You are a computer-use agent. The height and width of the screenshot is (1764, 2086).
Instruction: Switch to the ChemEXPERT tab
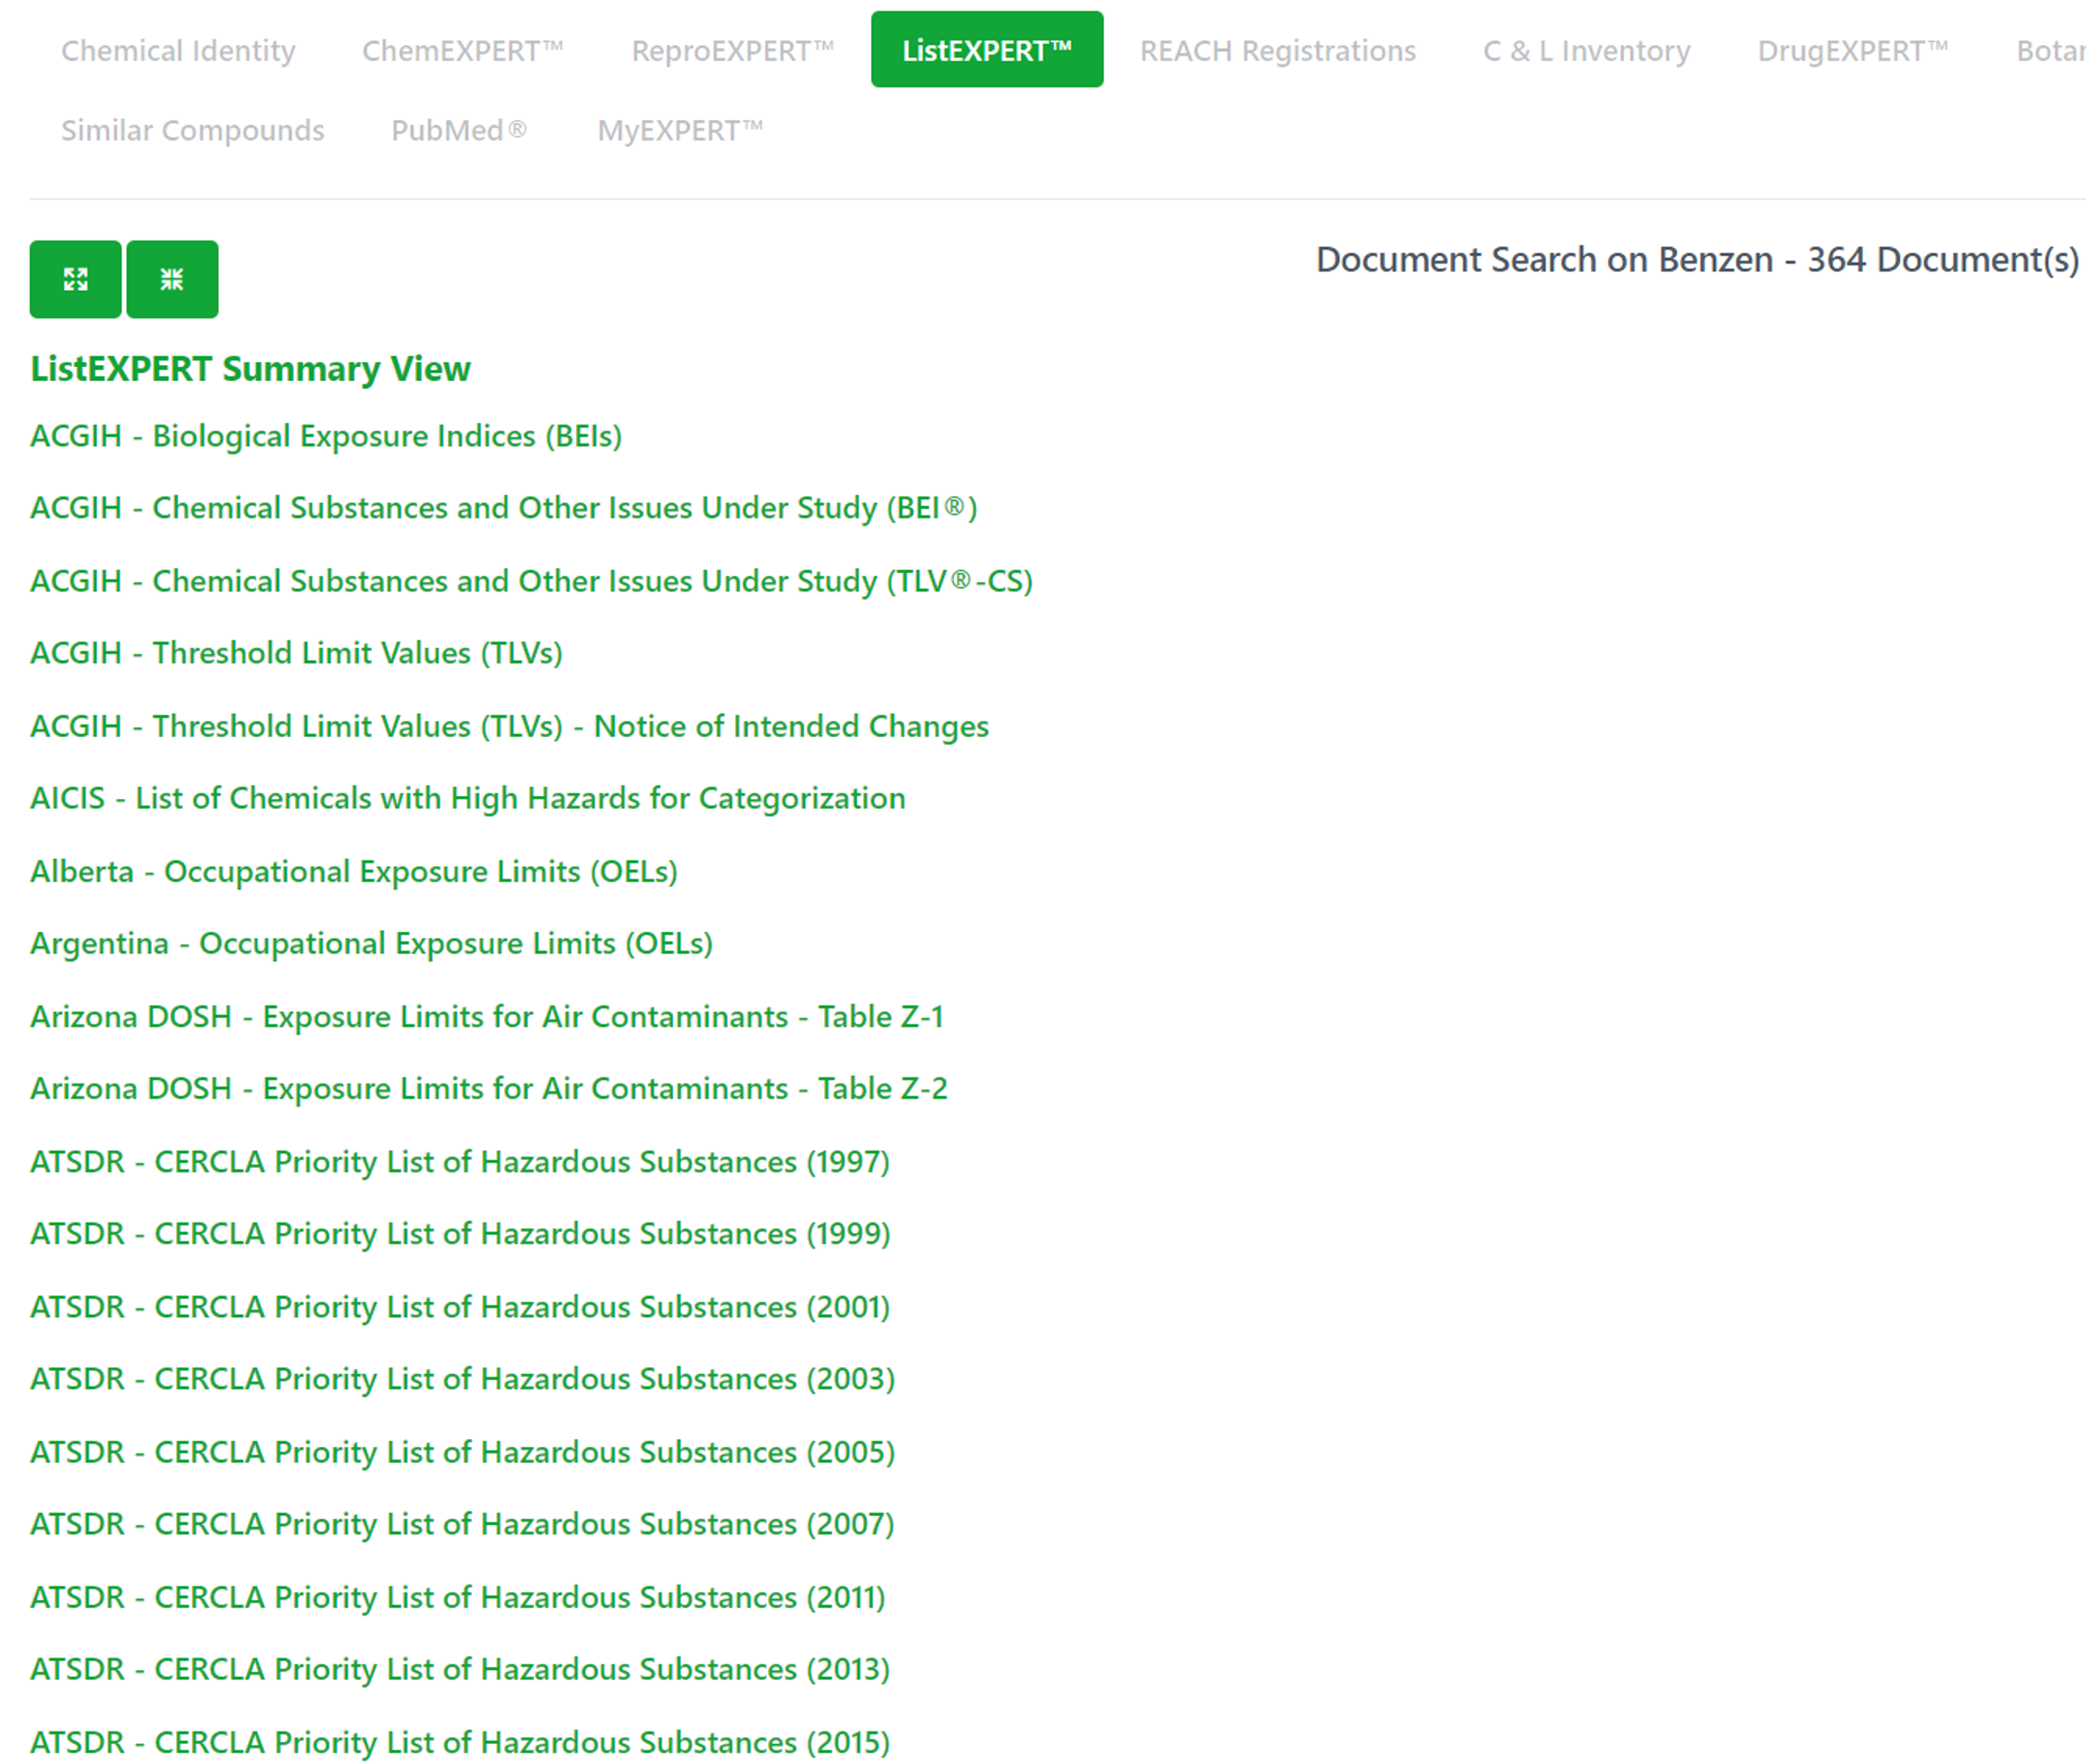click(463, 50)
